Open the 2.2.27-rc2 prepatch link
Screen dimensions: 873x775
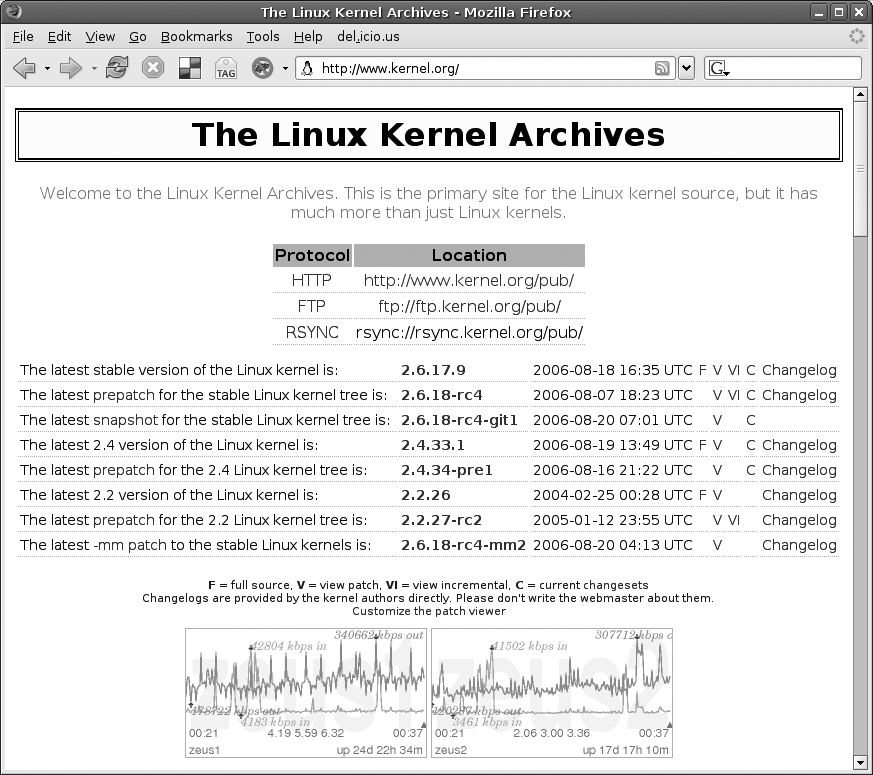coord(442,521)
